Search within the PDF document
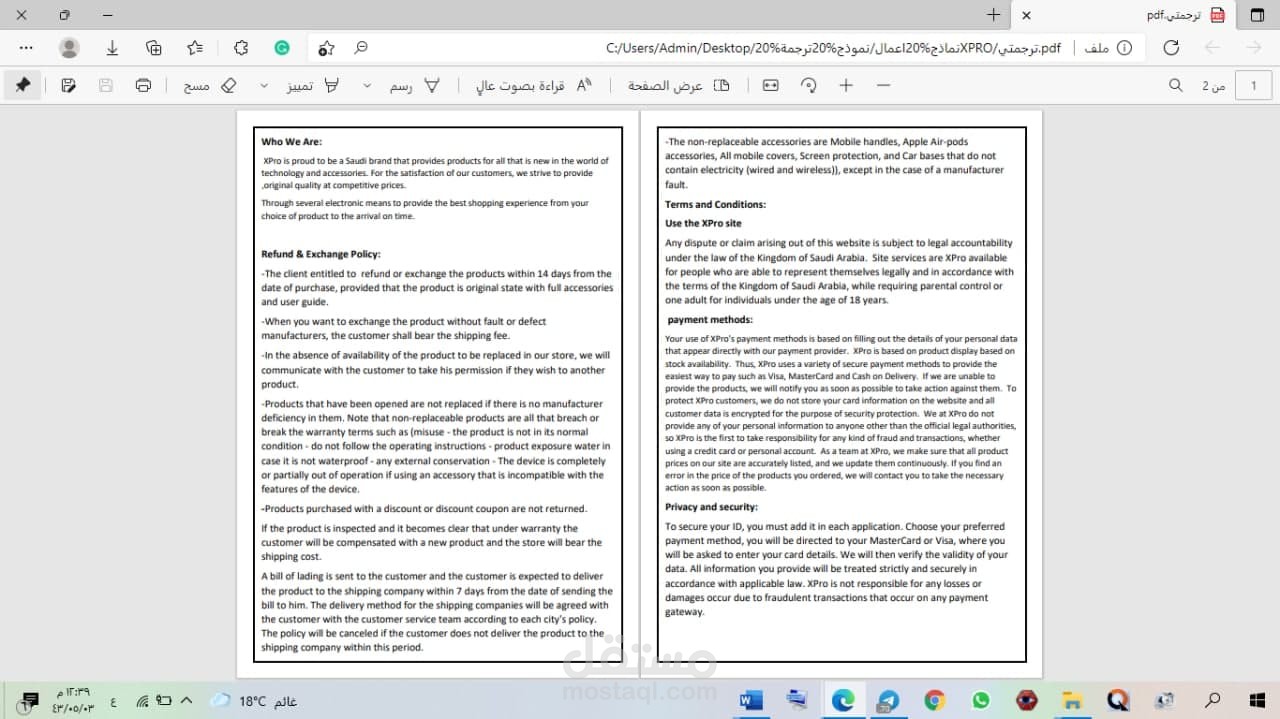1280x719 pixels. click(x=1176, y=86)
